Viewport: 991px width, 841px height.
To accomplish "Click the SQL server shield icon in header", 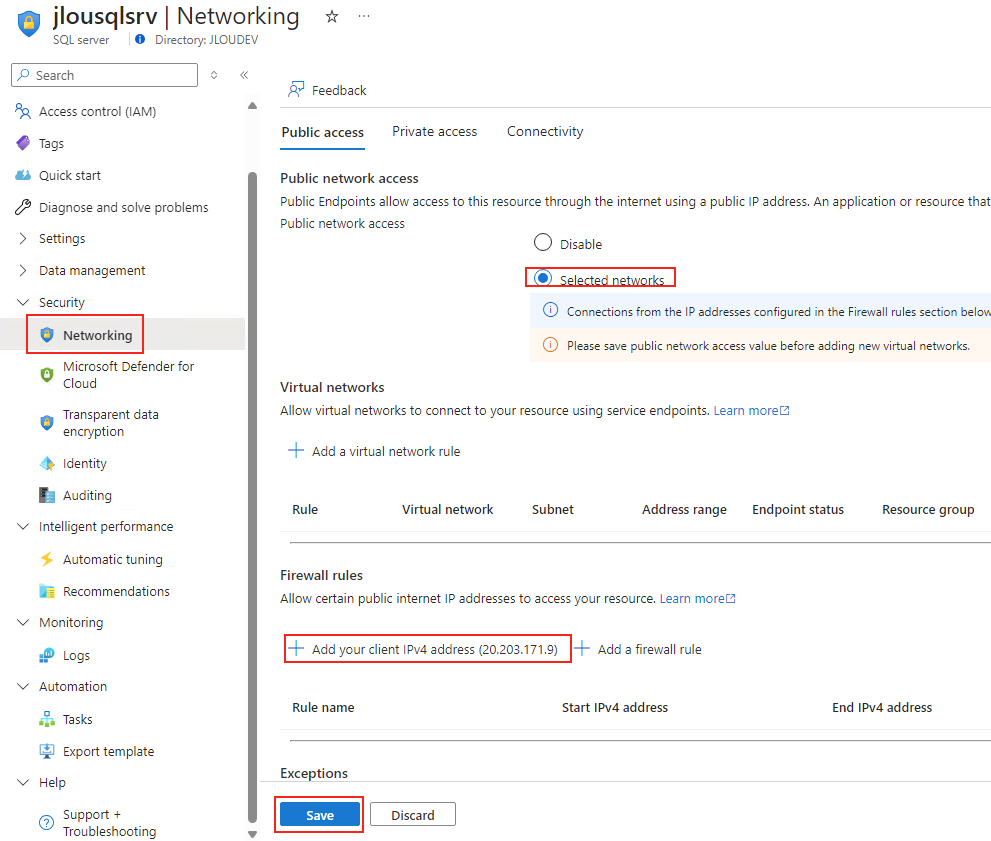I will point(28,23).
